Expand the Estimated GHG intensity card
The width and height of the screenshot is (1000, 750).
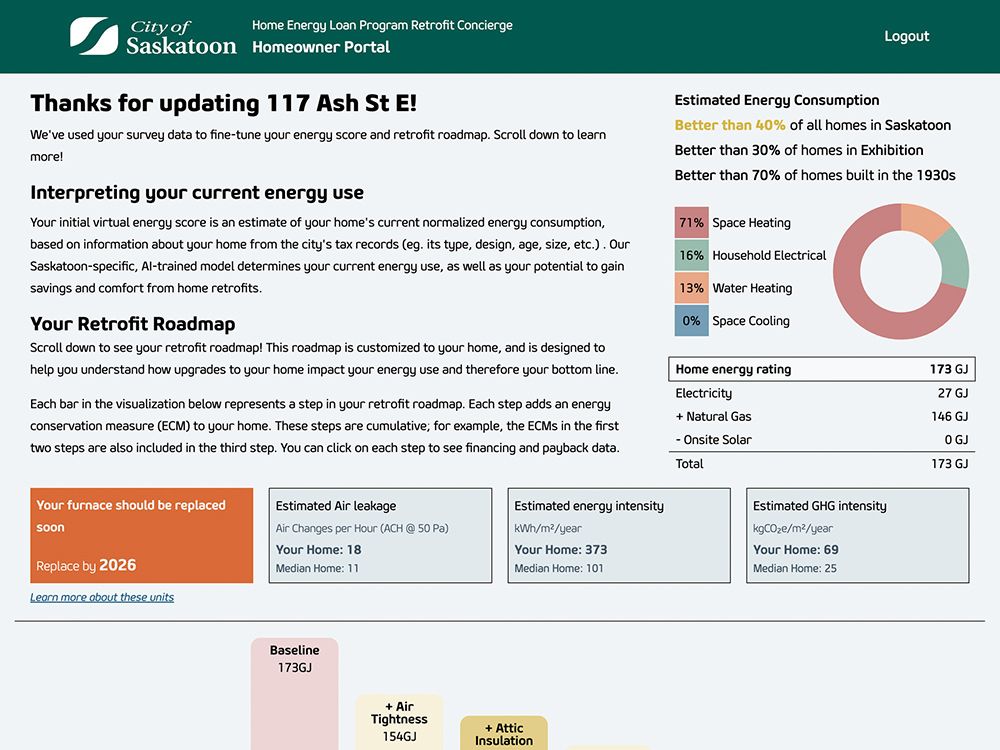(x=857, y=535)
